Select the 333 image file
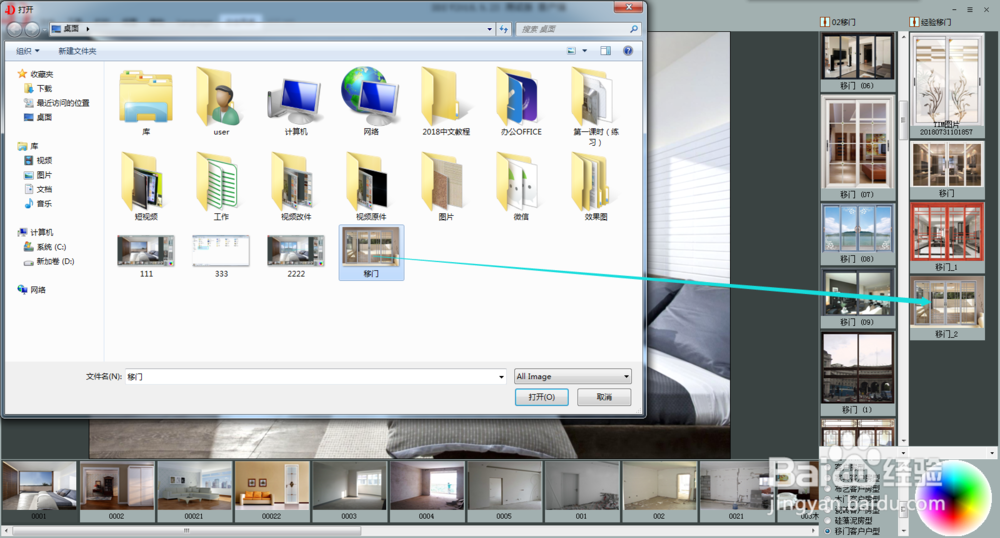This screenshot has height=538, width=1000. pyautogui.click(x=221, y=256)
